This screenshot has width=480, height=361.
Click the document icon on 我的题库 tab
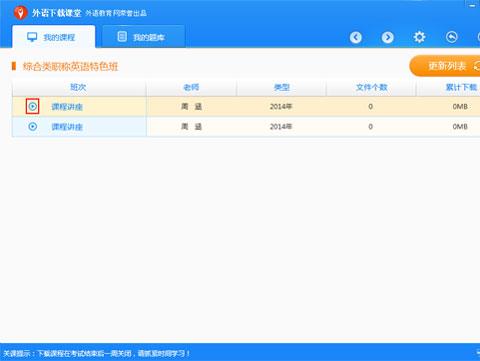122,36
